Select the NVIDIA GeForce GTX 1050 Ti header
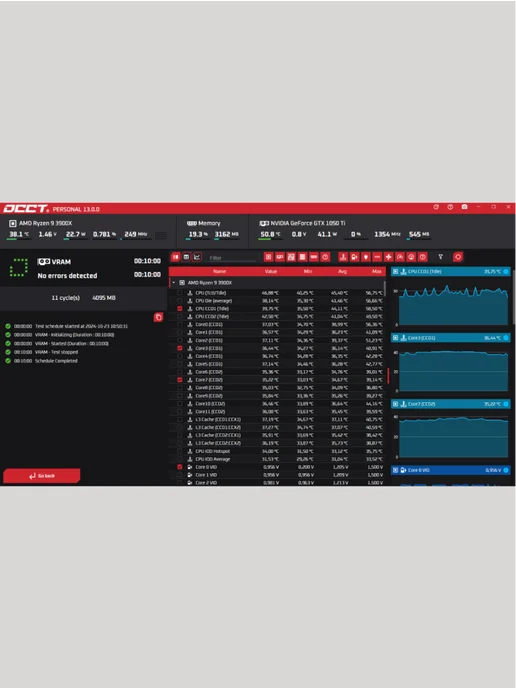 coord(302,223)
